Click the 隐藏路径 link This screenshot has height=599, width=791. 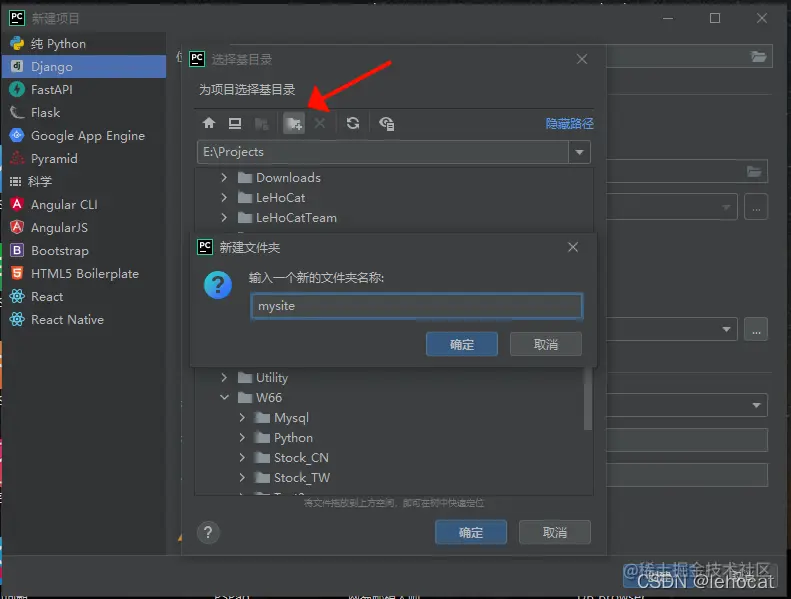pos(570,124)
